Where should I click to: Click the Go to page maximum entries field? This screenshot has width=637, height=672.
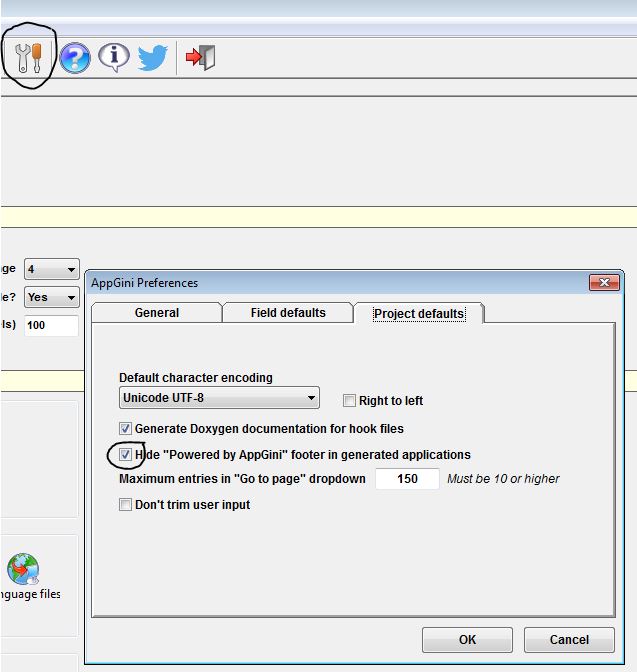click(407, 478)
